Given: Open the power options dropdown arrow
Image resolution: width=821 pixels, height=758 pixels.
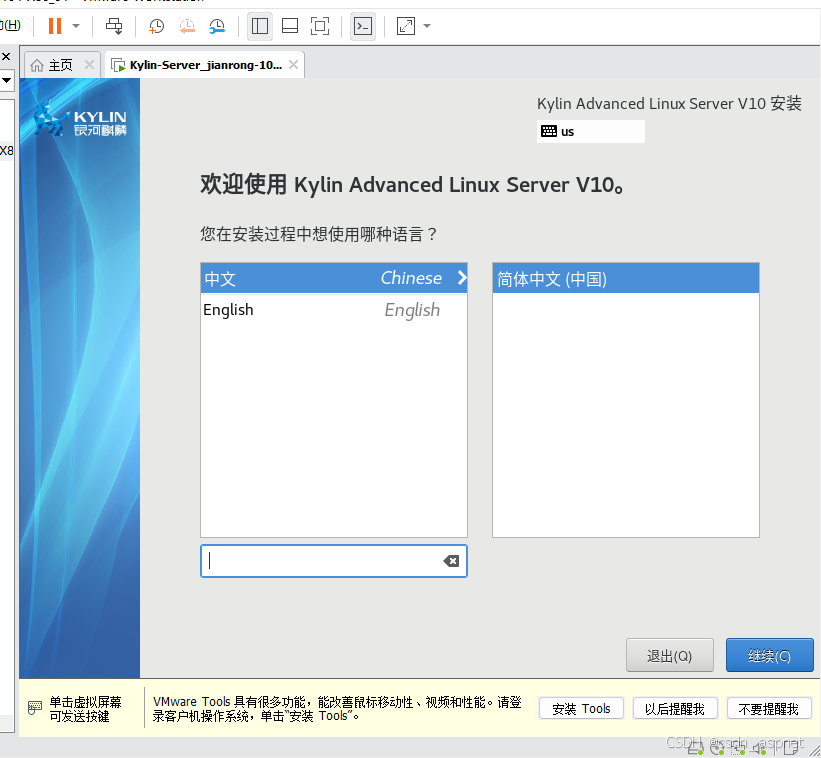Looking at the screenshot, I should (x=76, y=26).
